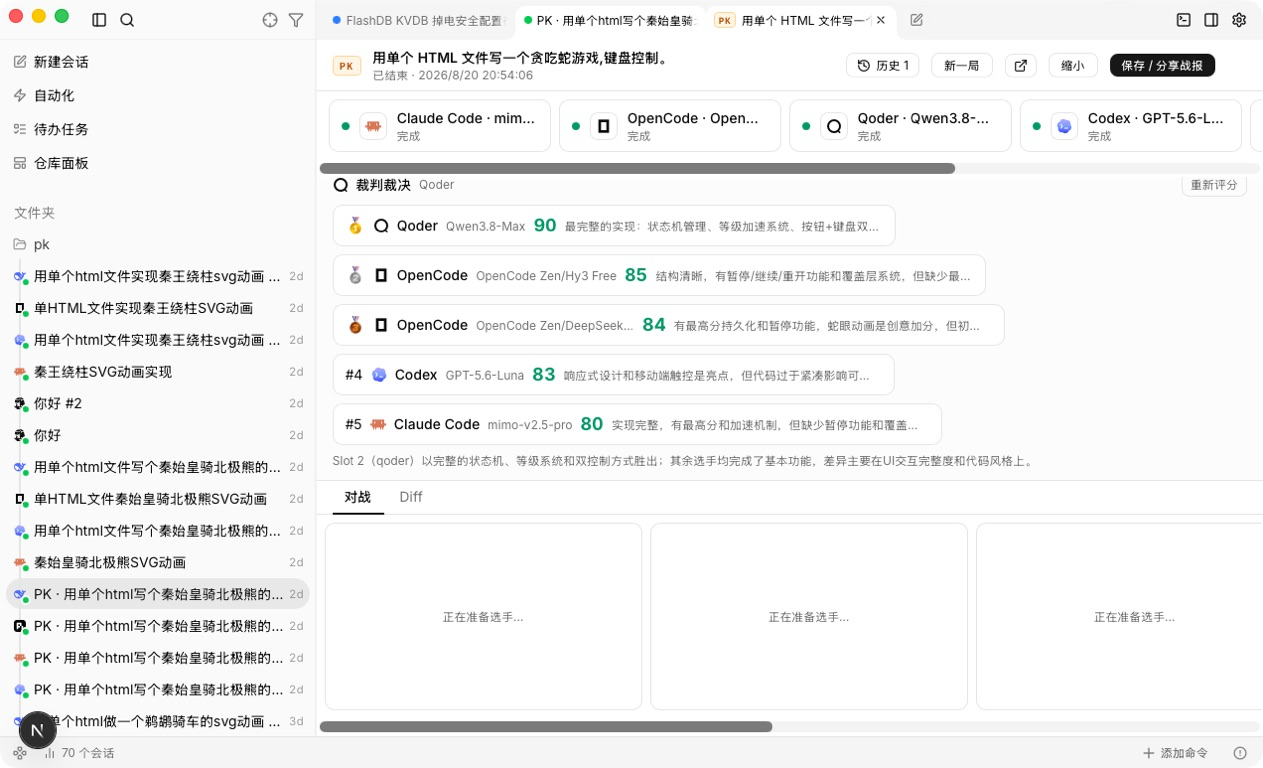Screen dimensions: 1263x768
Task: Click the info circle icon at bottom right
Action: [1240, 753]
